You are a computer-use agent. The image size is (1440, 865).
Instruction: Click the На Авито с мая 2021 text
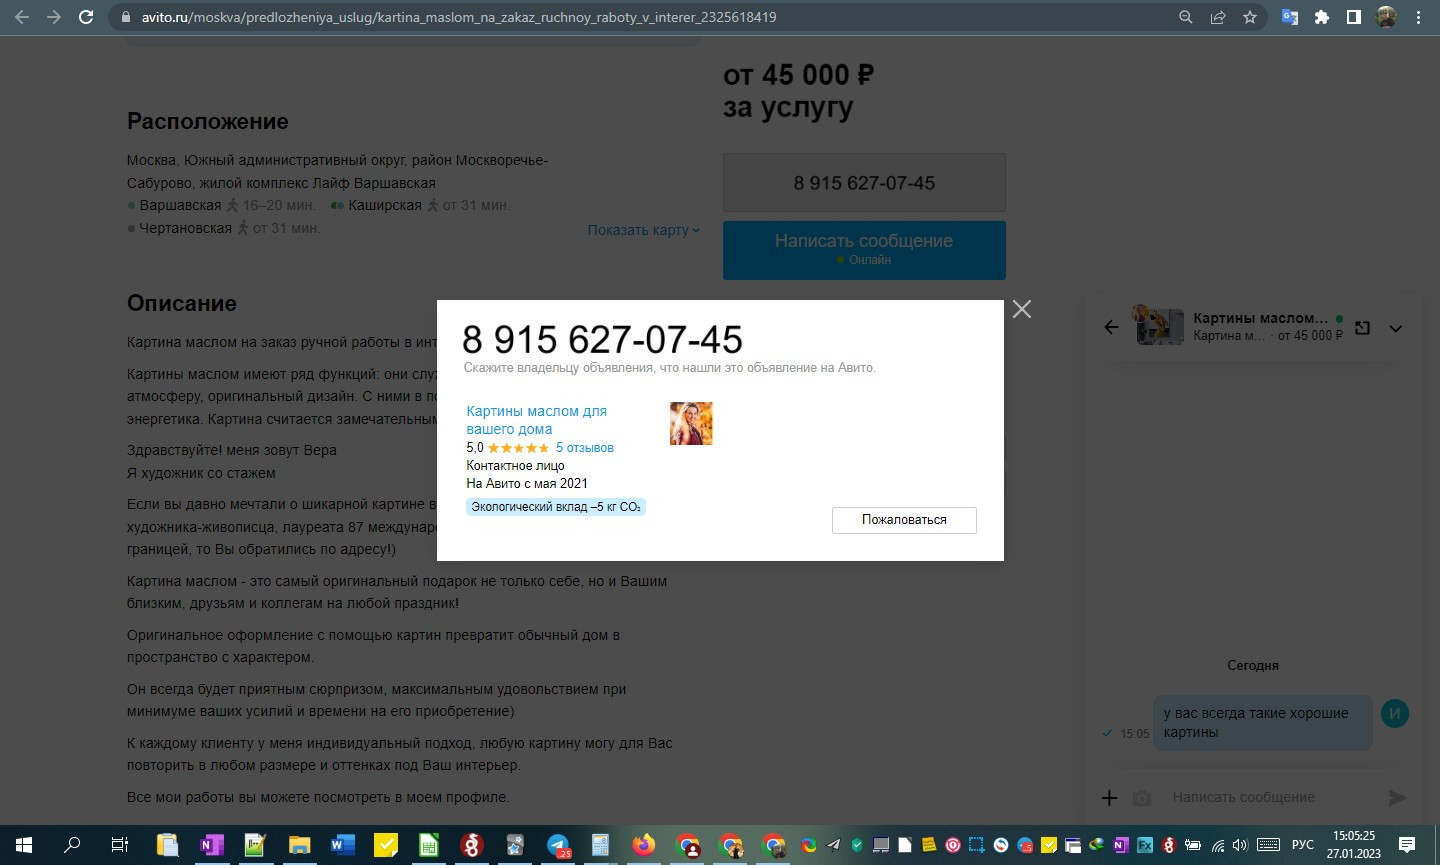point(527,484)
